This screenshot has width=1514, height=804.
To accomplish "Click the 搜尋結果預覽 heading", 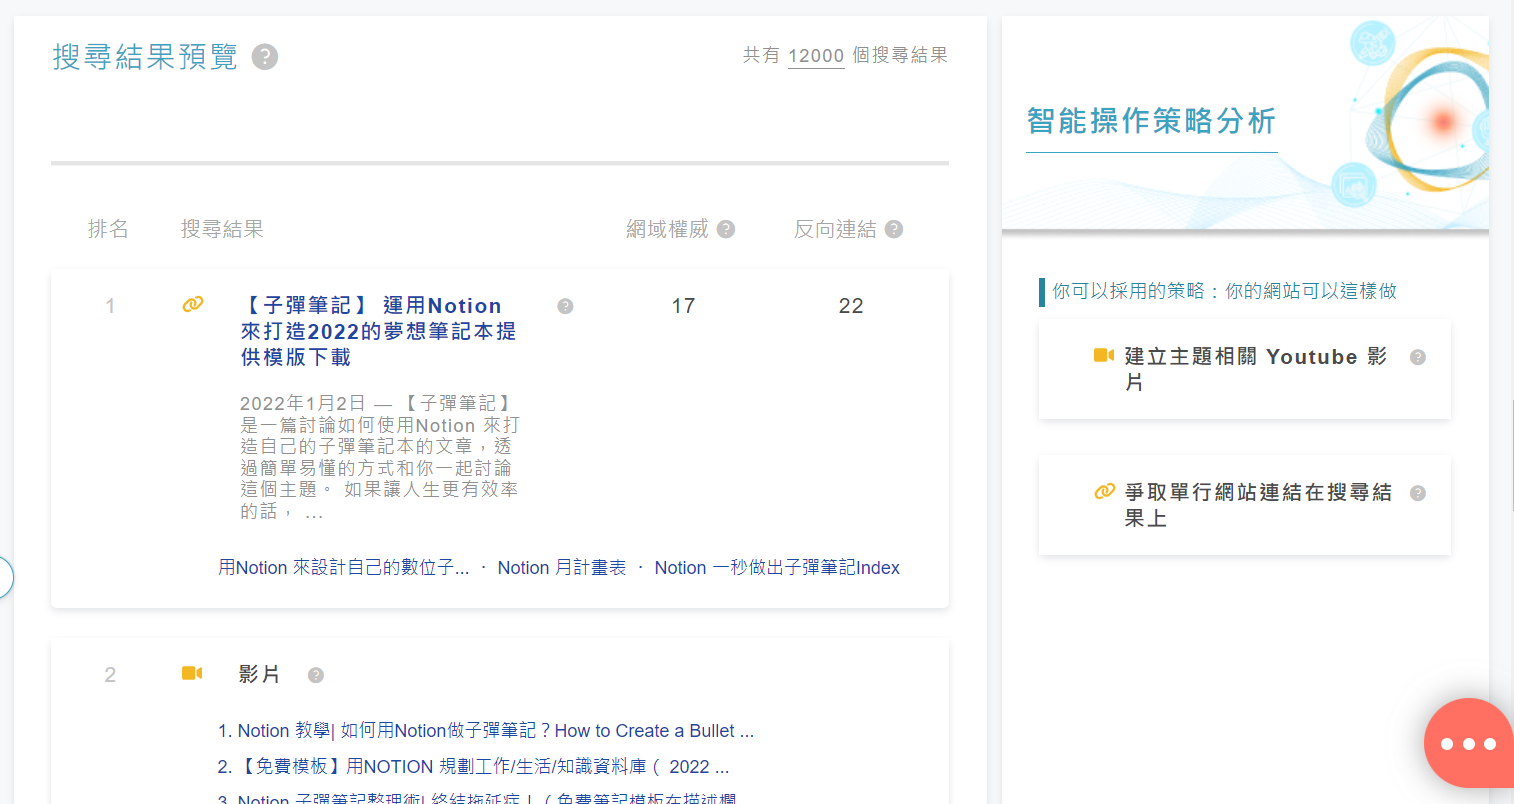I will (145, 57).
